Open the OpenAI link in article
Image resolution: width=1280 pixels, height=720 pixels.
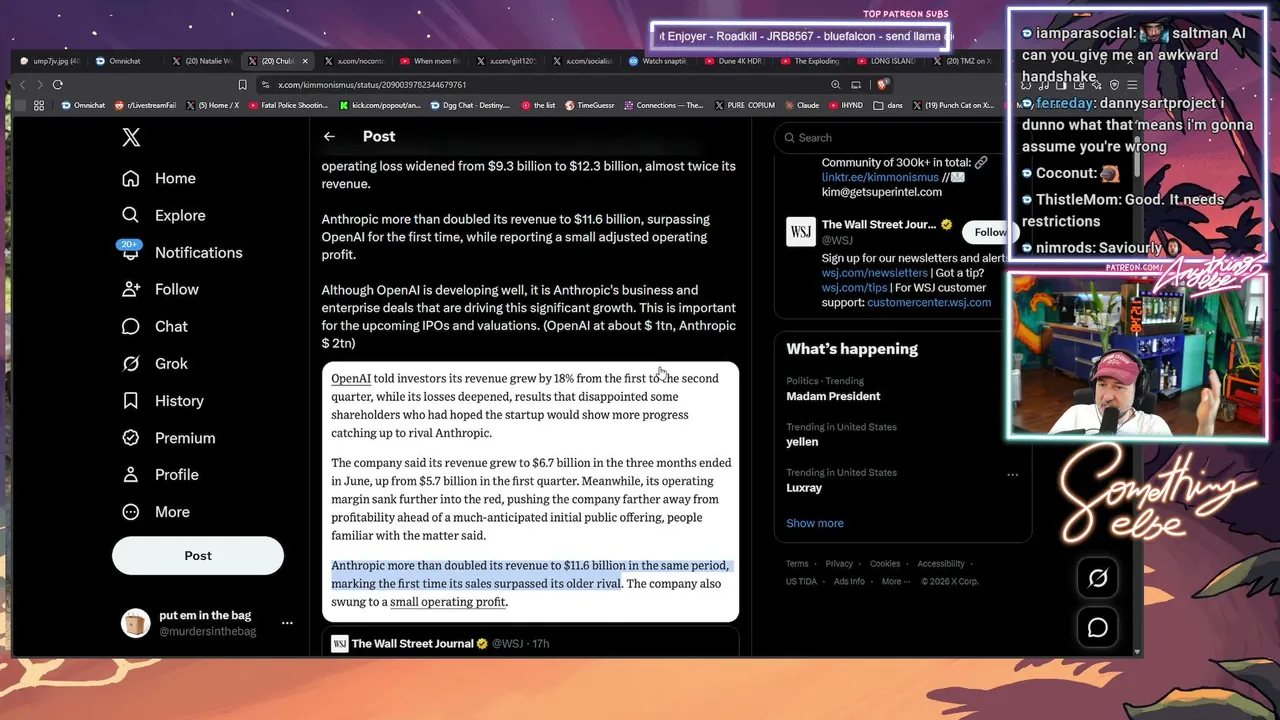coord(351,379)
